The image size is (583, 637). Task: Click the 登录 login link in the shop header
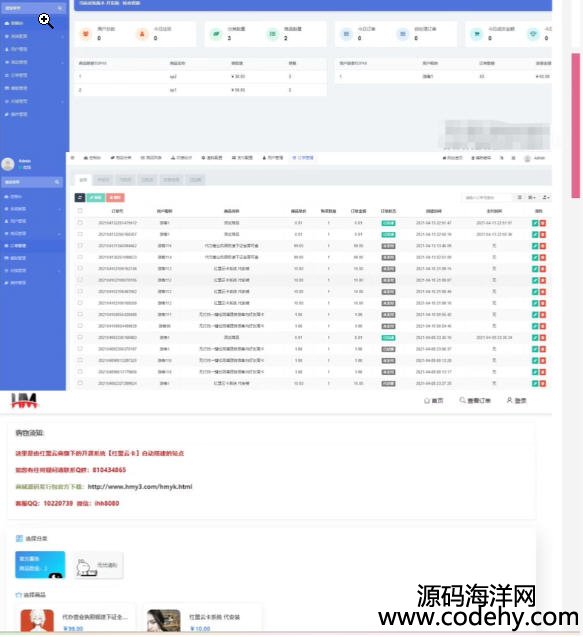tap(516, 401)
